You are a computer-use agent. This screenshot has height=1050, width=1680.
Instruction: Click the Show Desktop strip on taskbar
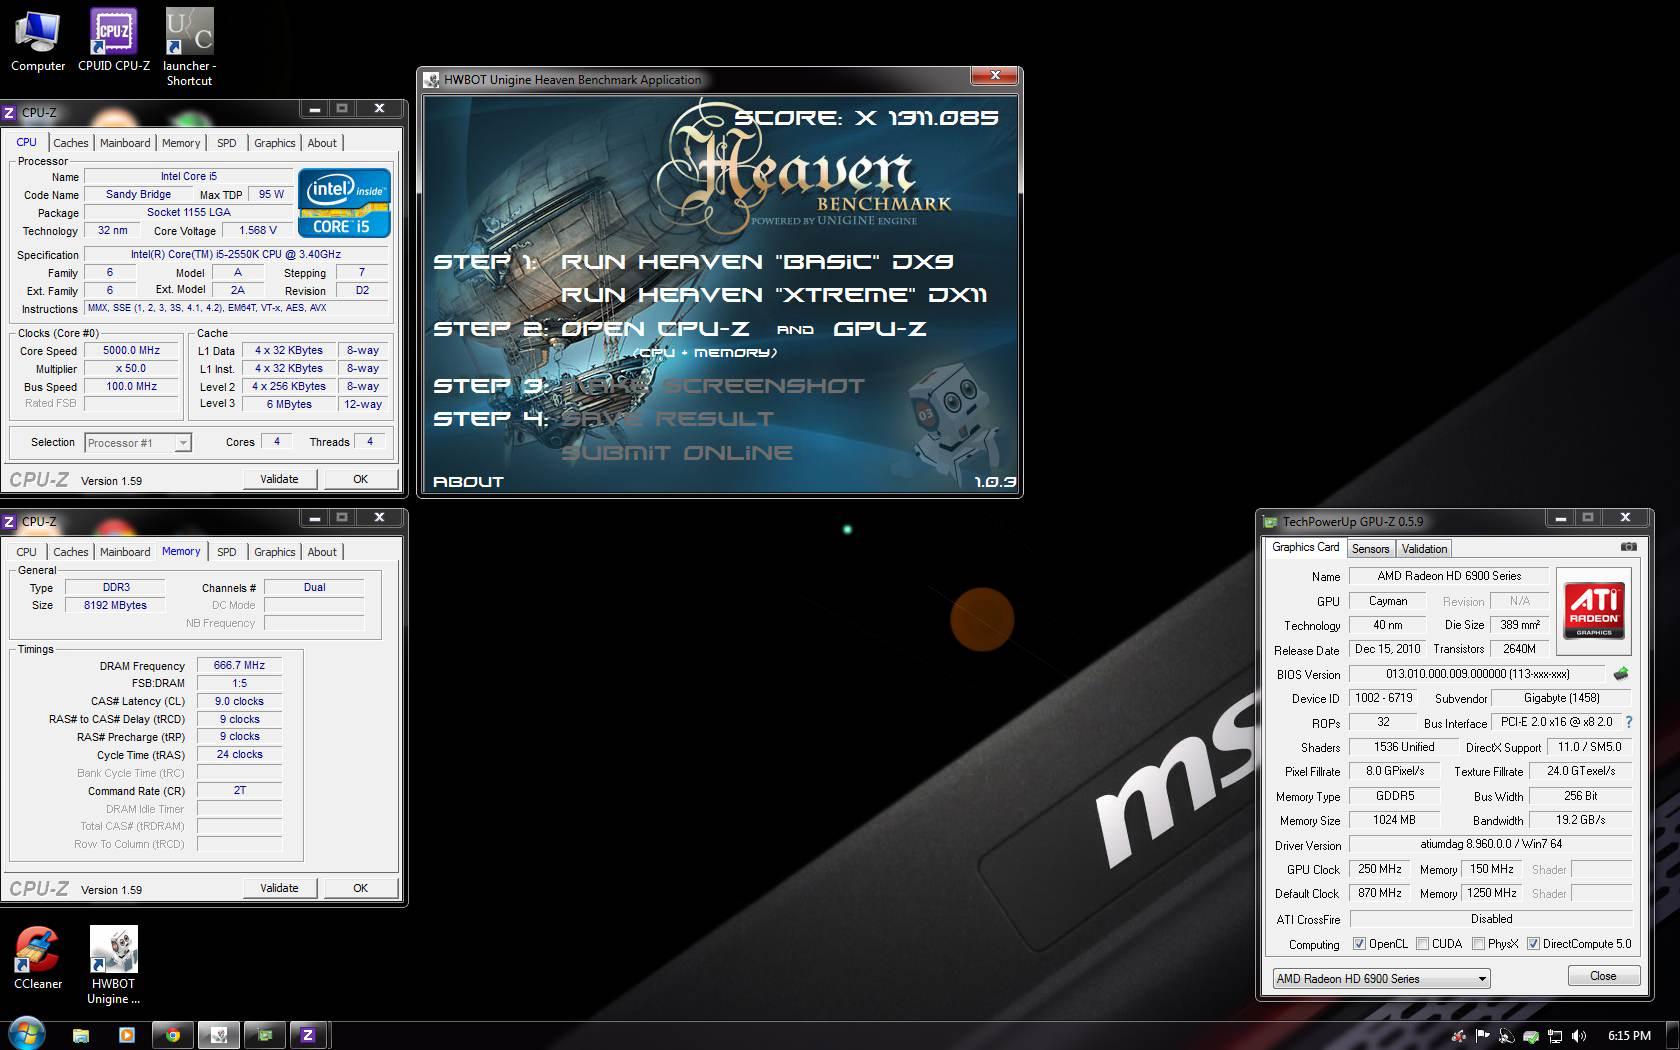click(1673, 1035)
